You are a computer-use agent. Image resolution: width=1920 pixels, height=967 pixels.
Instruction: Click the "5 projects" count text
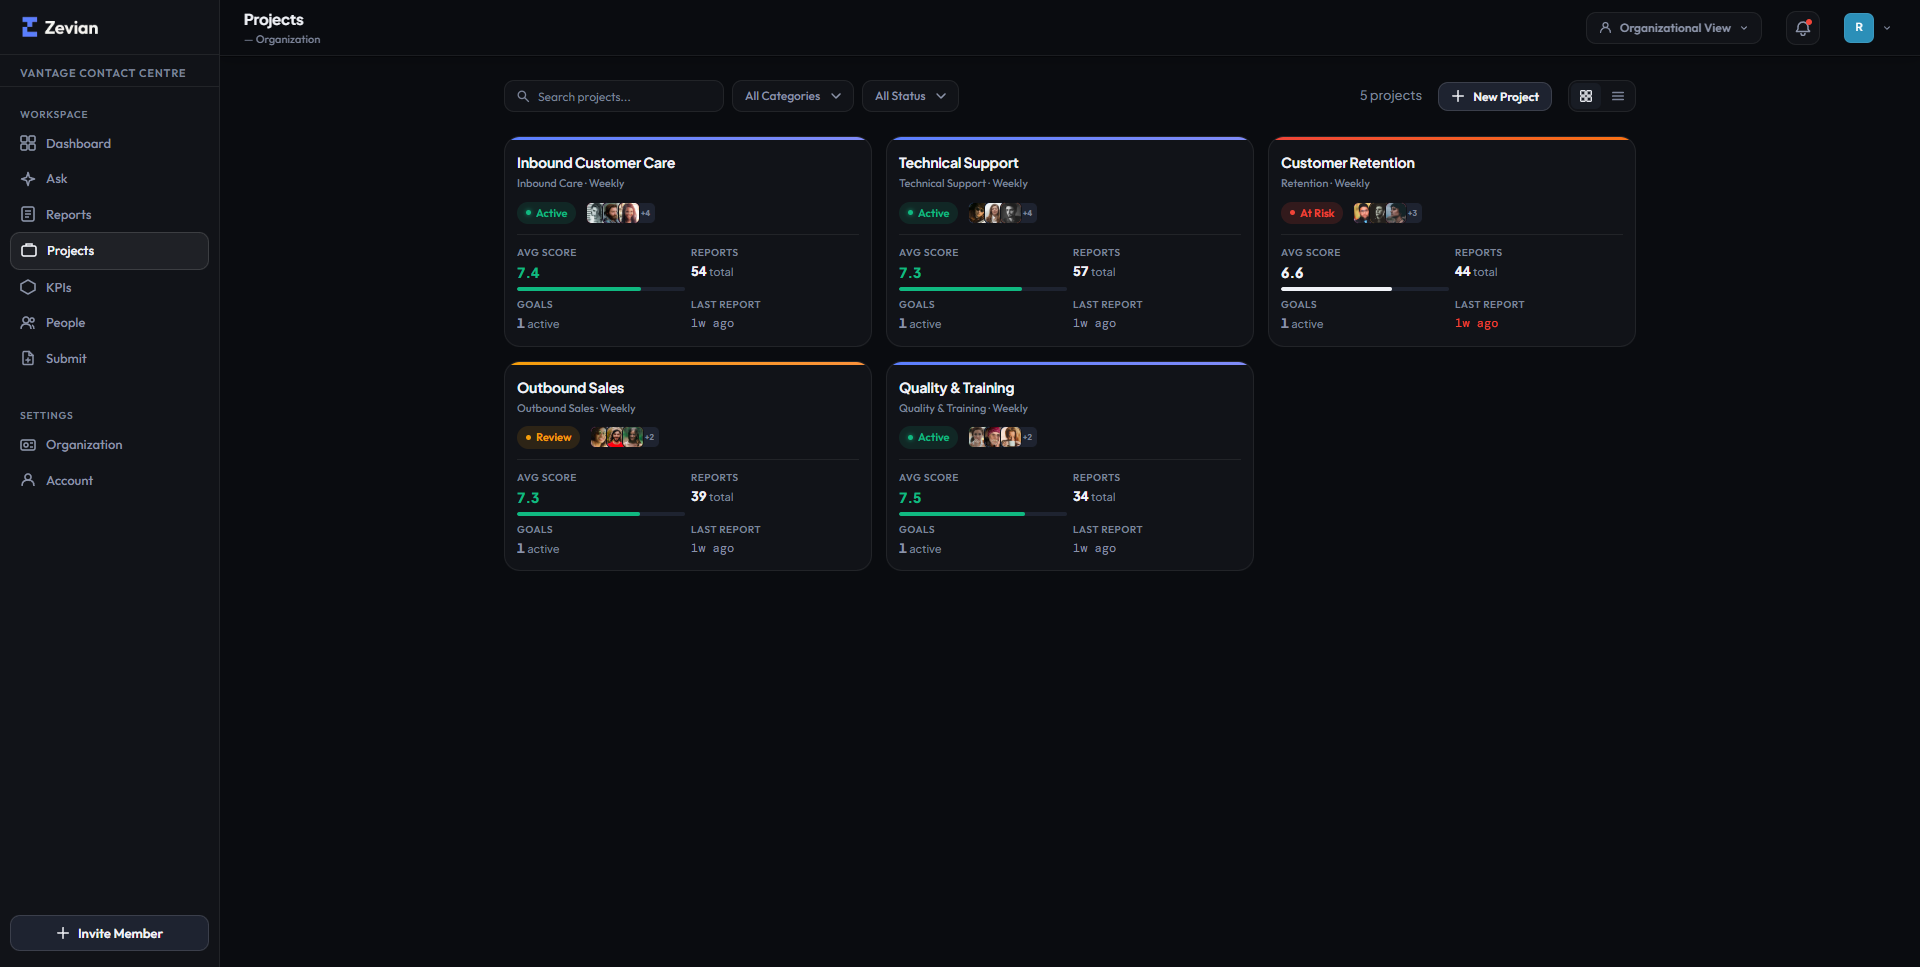click(x=1390, y=96)
